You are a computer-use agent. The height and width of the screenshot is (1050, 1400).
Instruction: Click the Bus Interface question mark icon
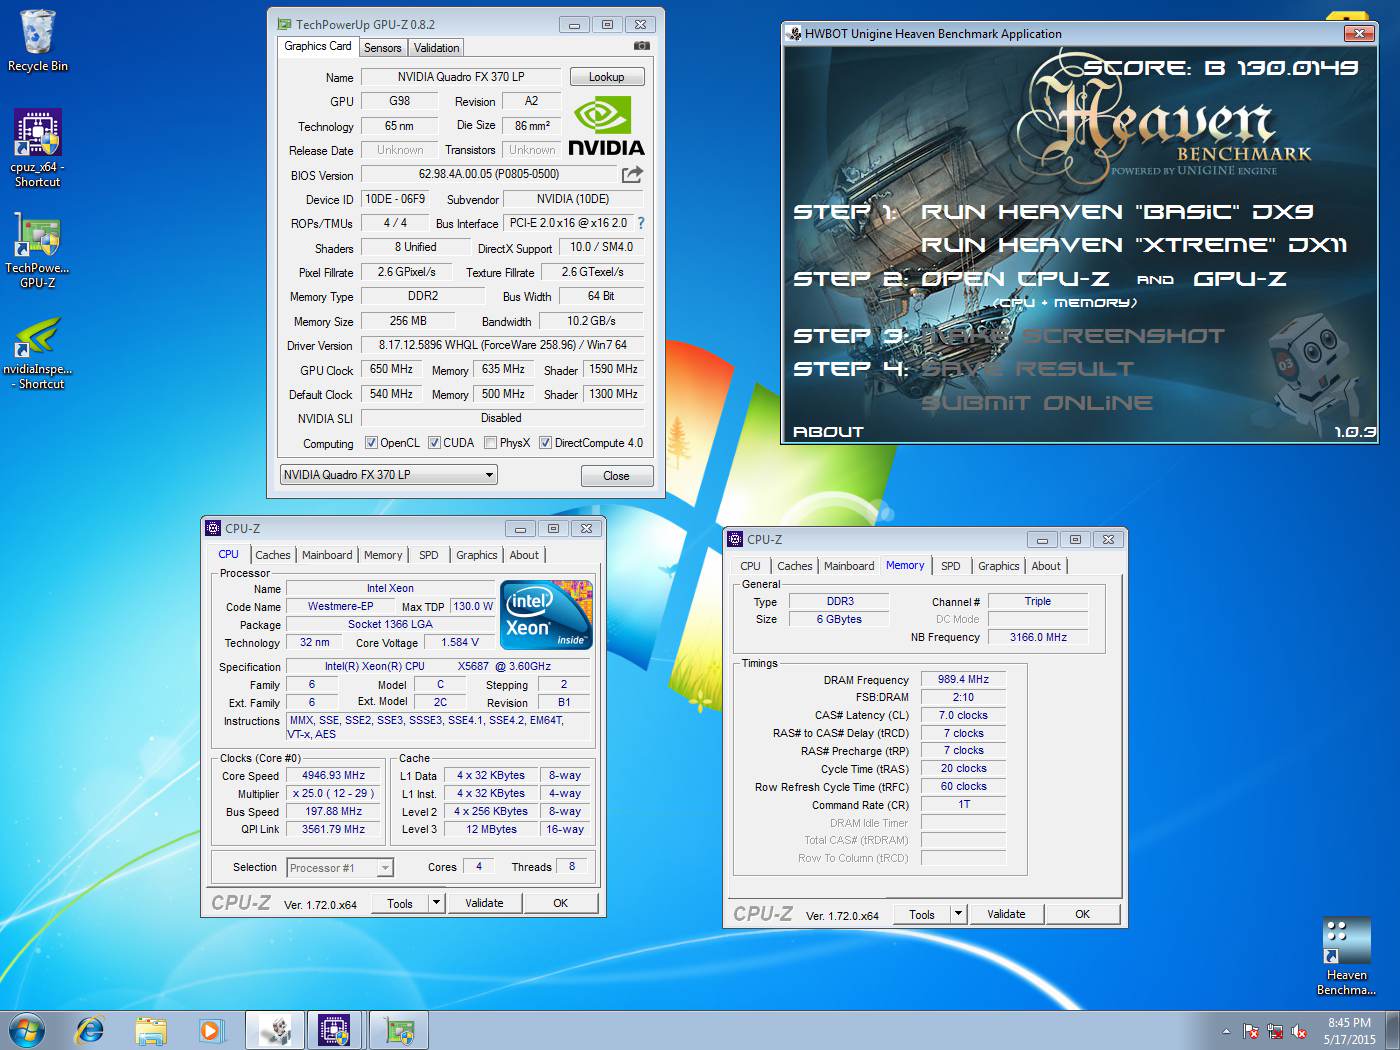(641, 223)
